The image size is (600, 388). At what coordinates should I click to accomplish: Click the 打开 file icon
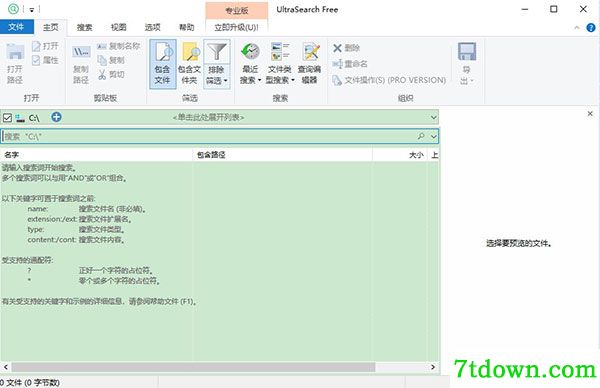pyautogui.click(x=36, y=46)
